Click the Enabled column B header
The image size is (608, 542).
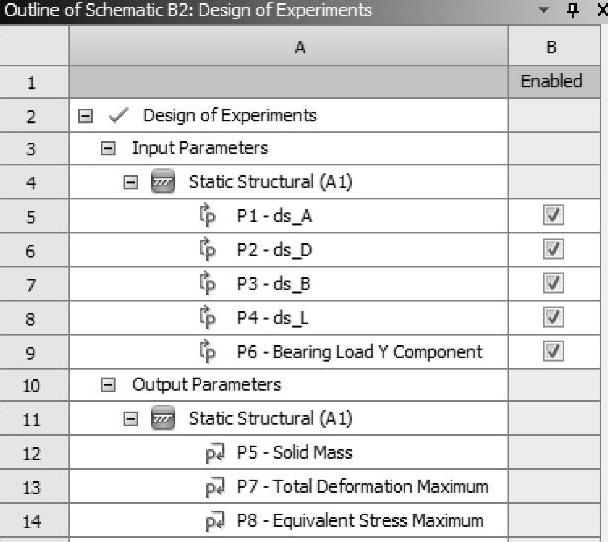click(552, 47)
